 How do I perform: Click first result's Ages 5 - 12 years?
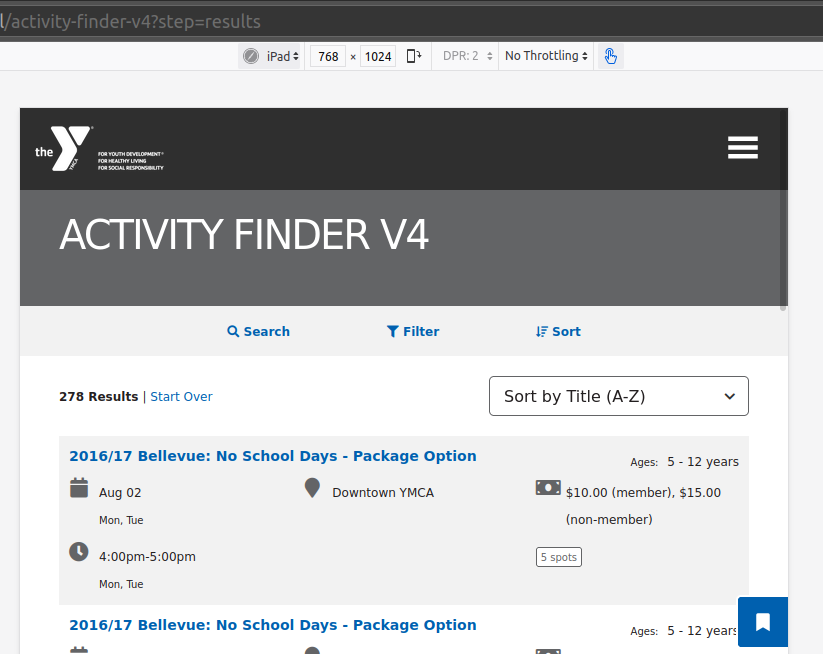click(x=684, y=462)
